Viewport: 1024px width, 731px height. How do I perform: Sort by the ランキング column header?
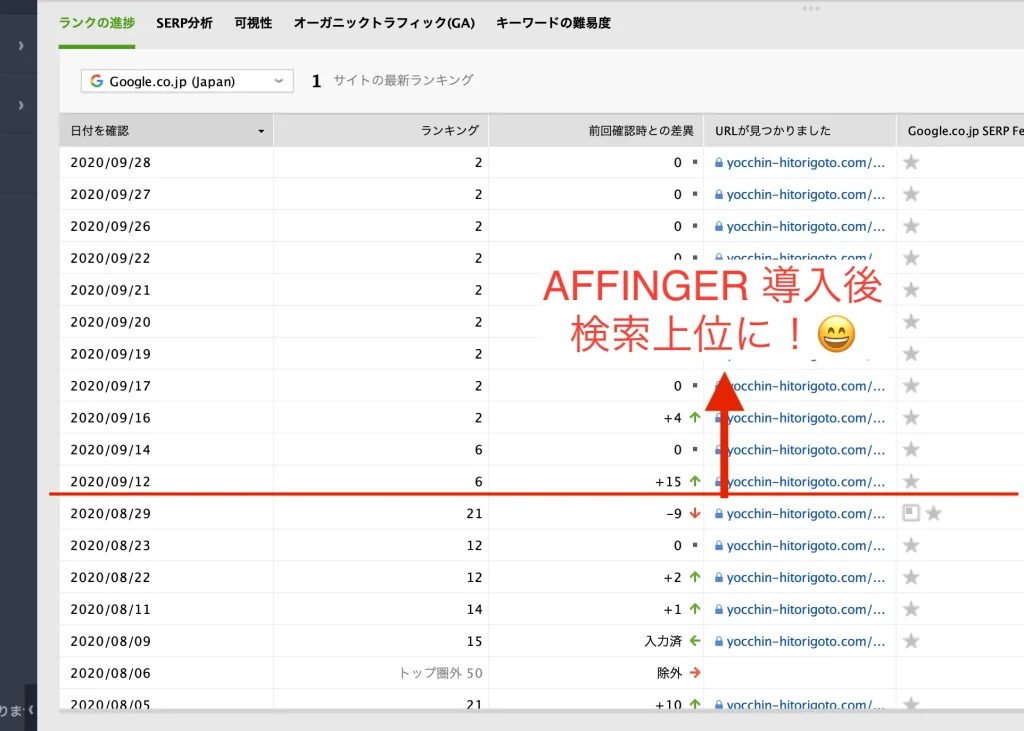pos(449,131)
